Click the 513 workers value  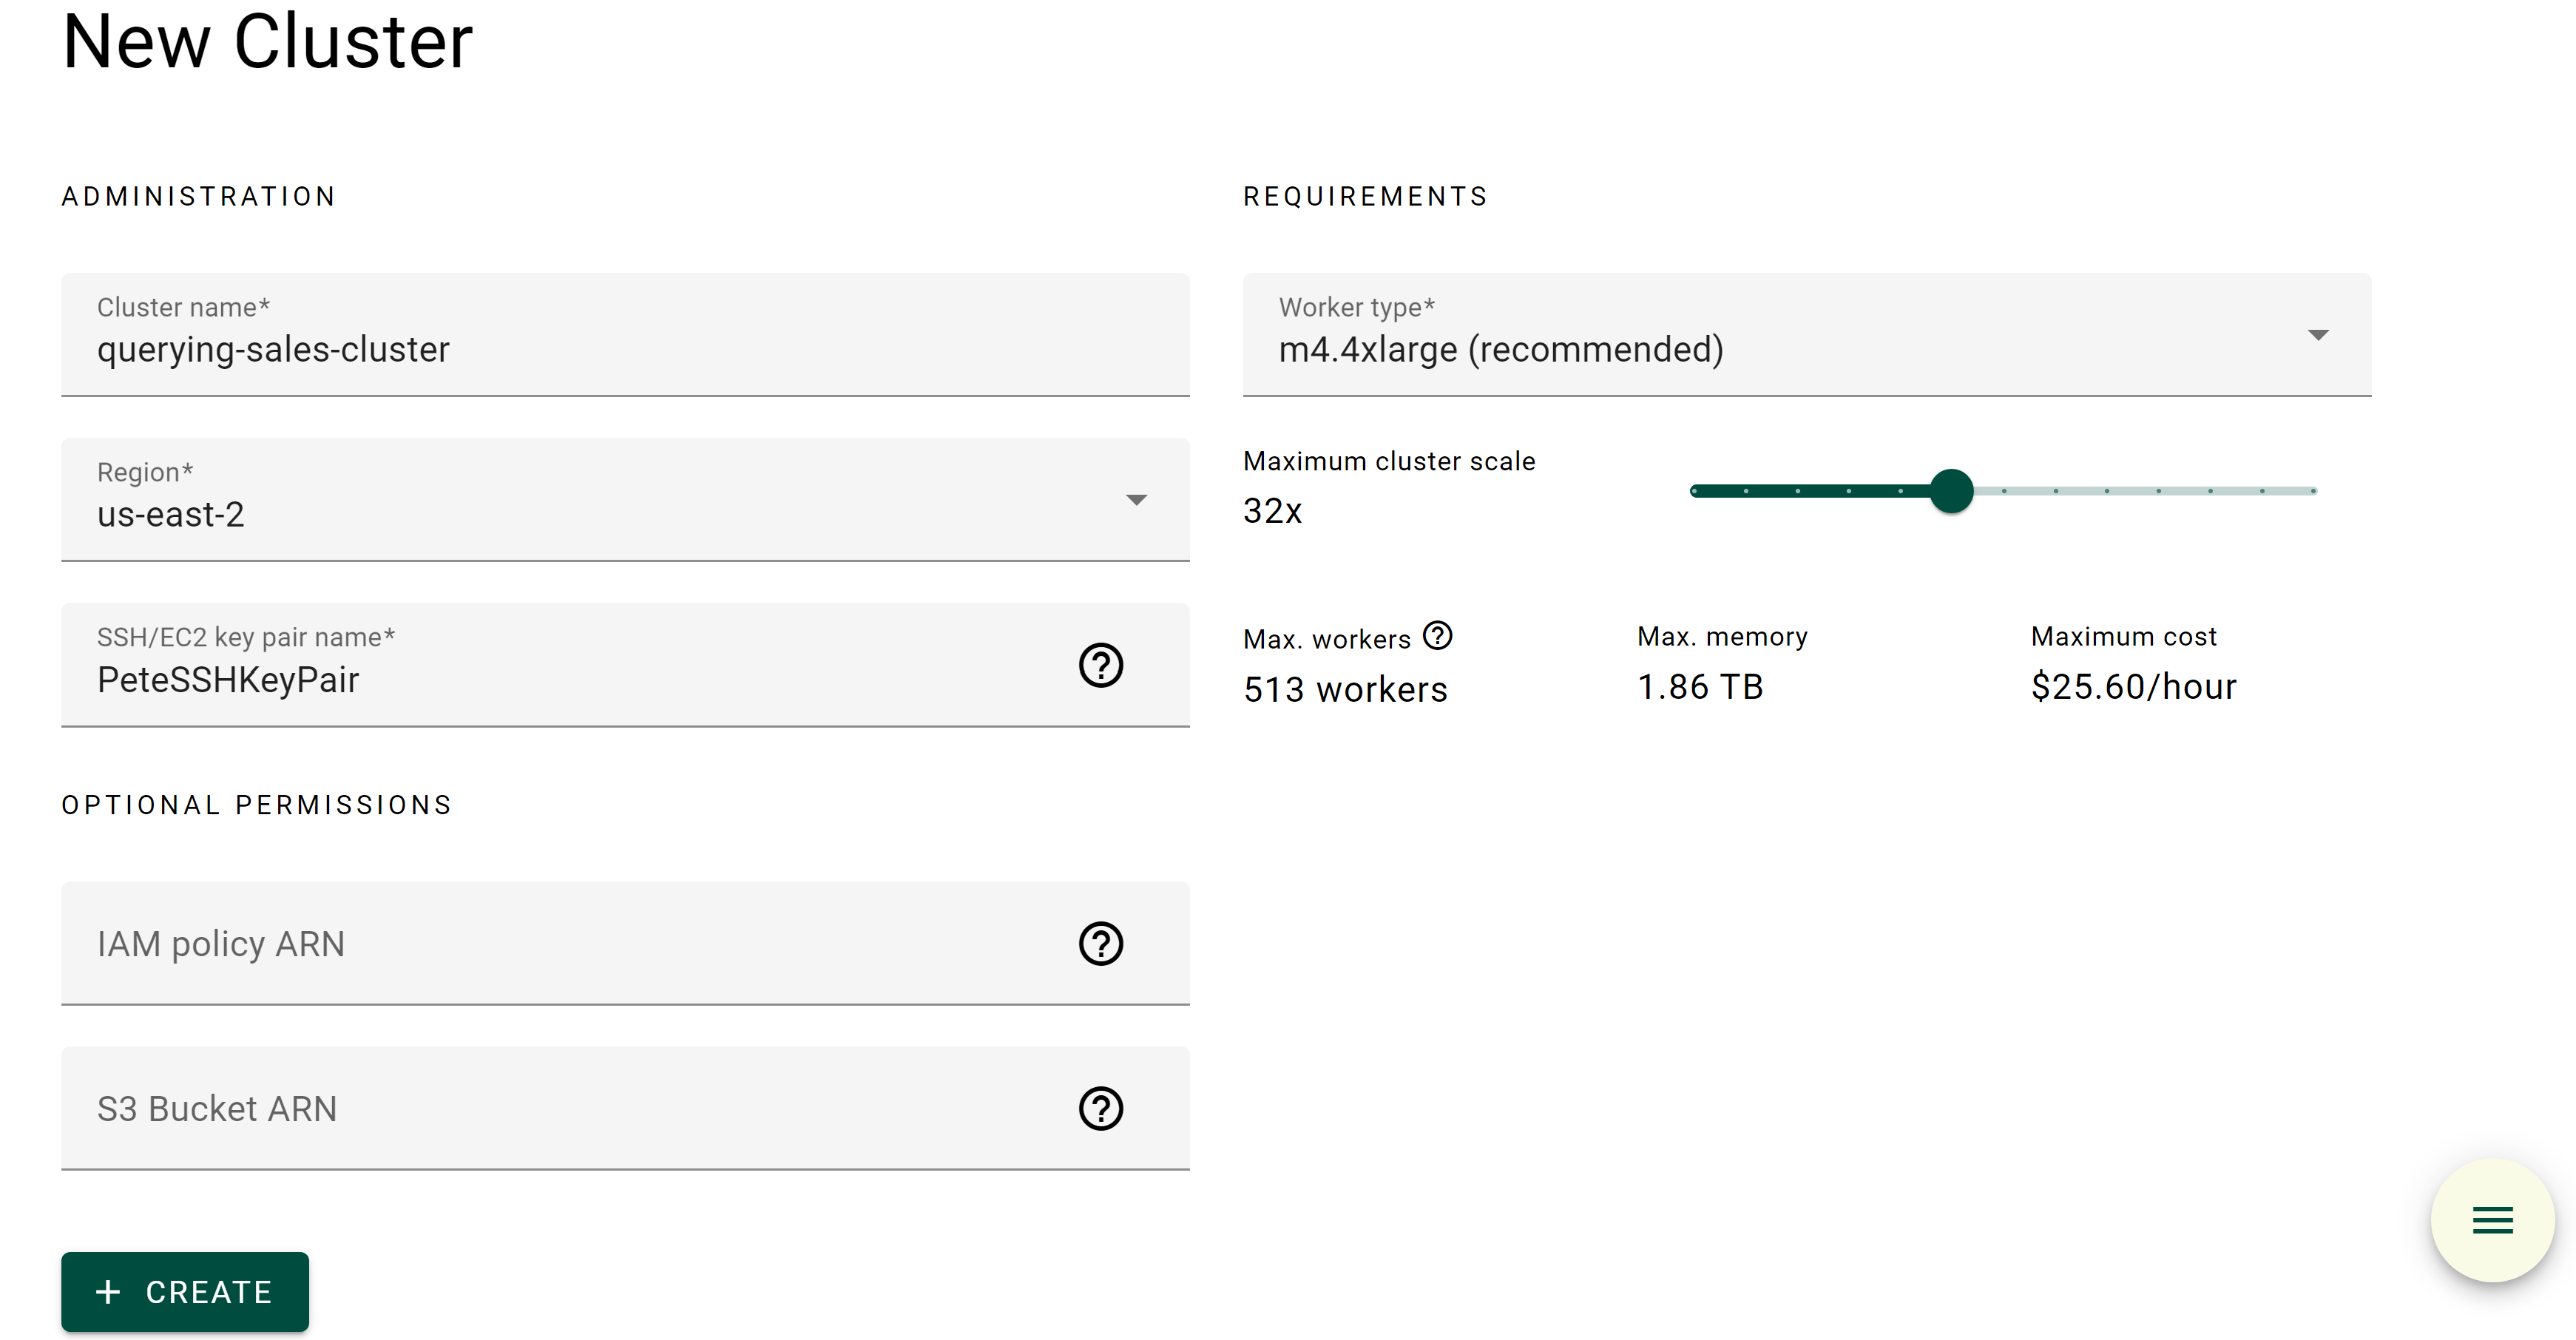point(1345,689)
